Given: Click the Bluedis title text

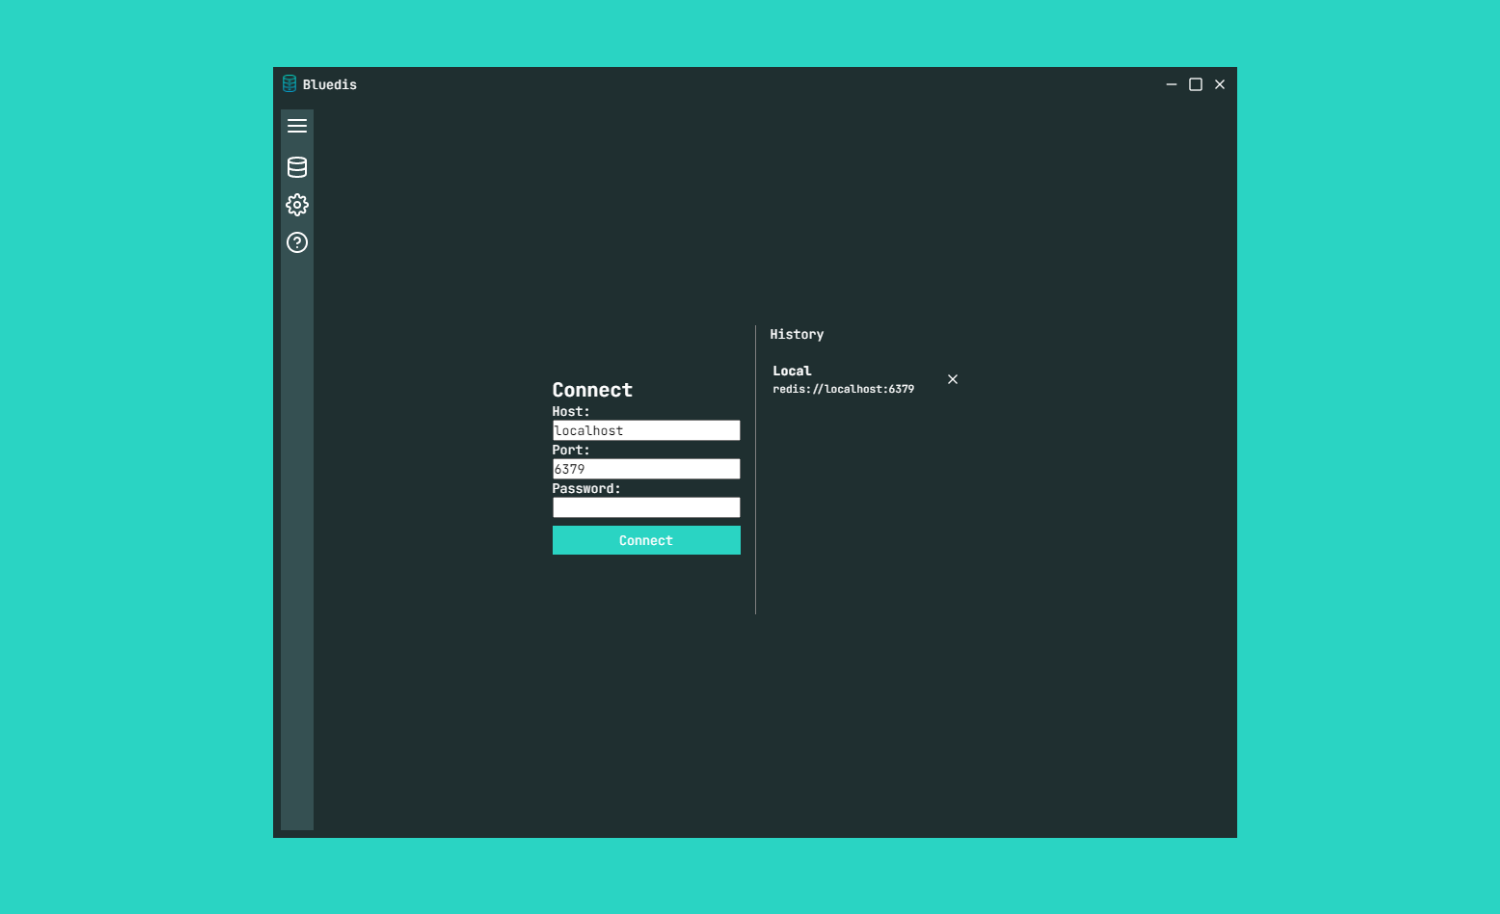Looking at the screenshot, I should (x=330, y=85).
